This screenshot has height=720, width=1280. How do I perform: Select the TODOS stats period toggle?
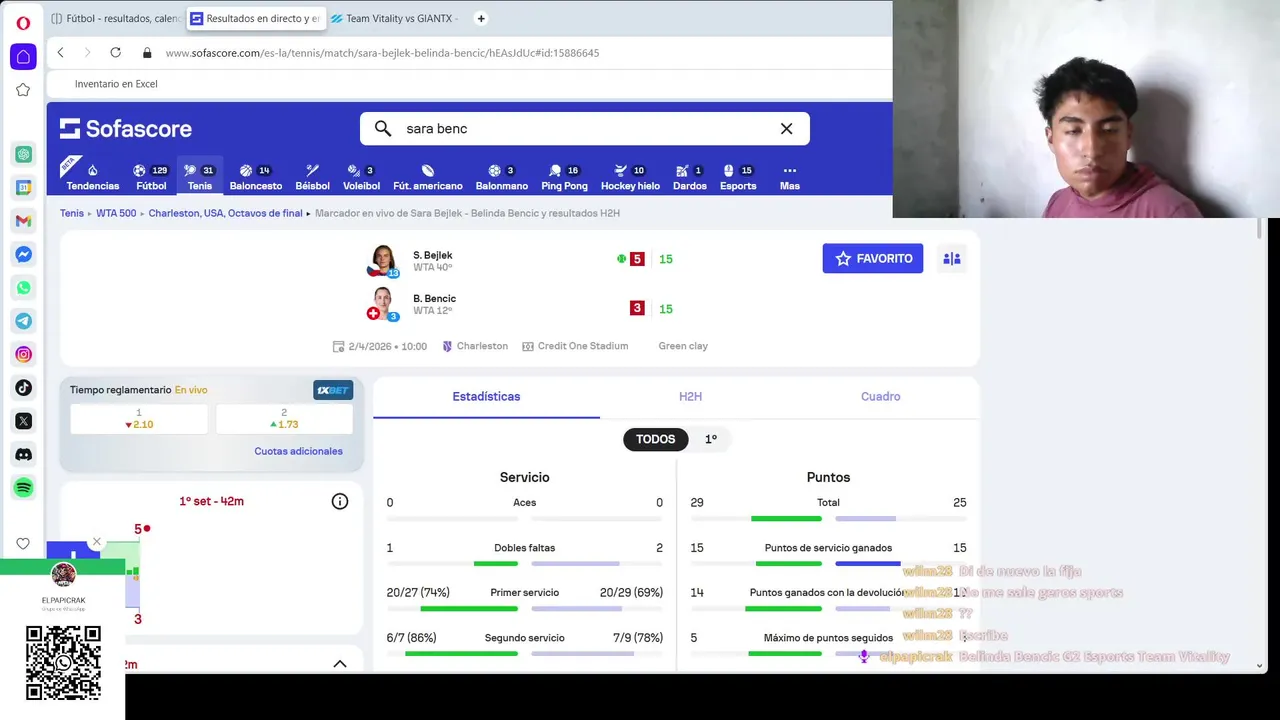tap(656, 439)
